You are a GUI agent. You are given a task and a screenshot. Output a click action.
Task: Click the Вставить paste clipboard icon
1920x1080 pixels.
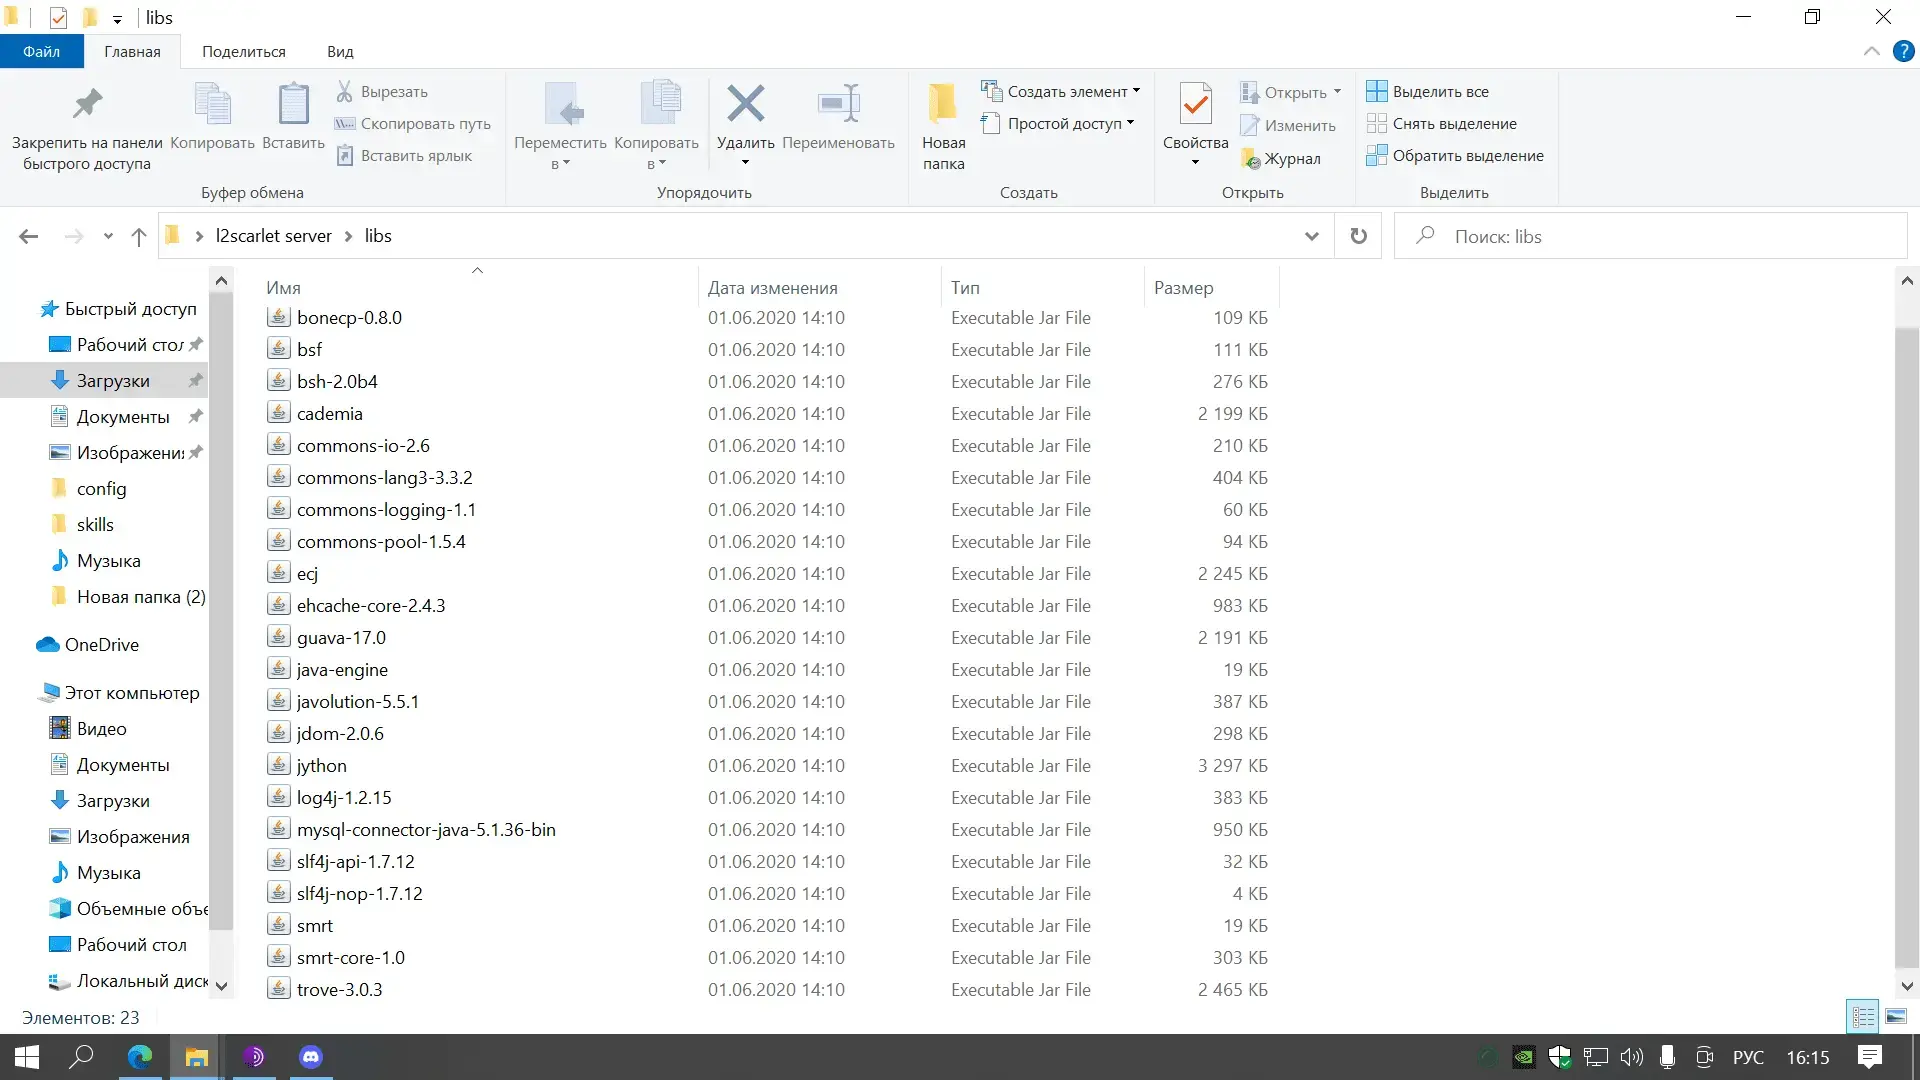coord(293,103)
